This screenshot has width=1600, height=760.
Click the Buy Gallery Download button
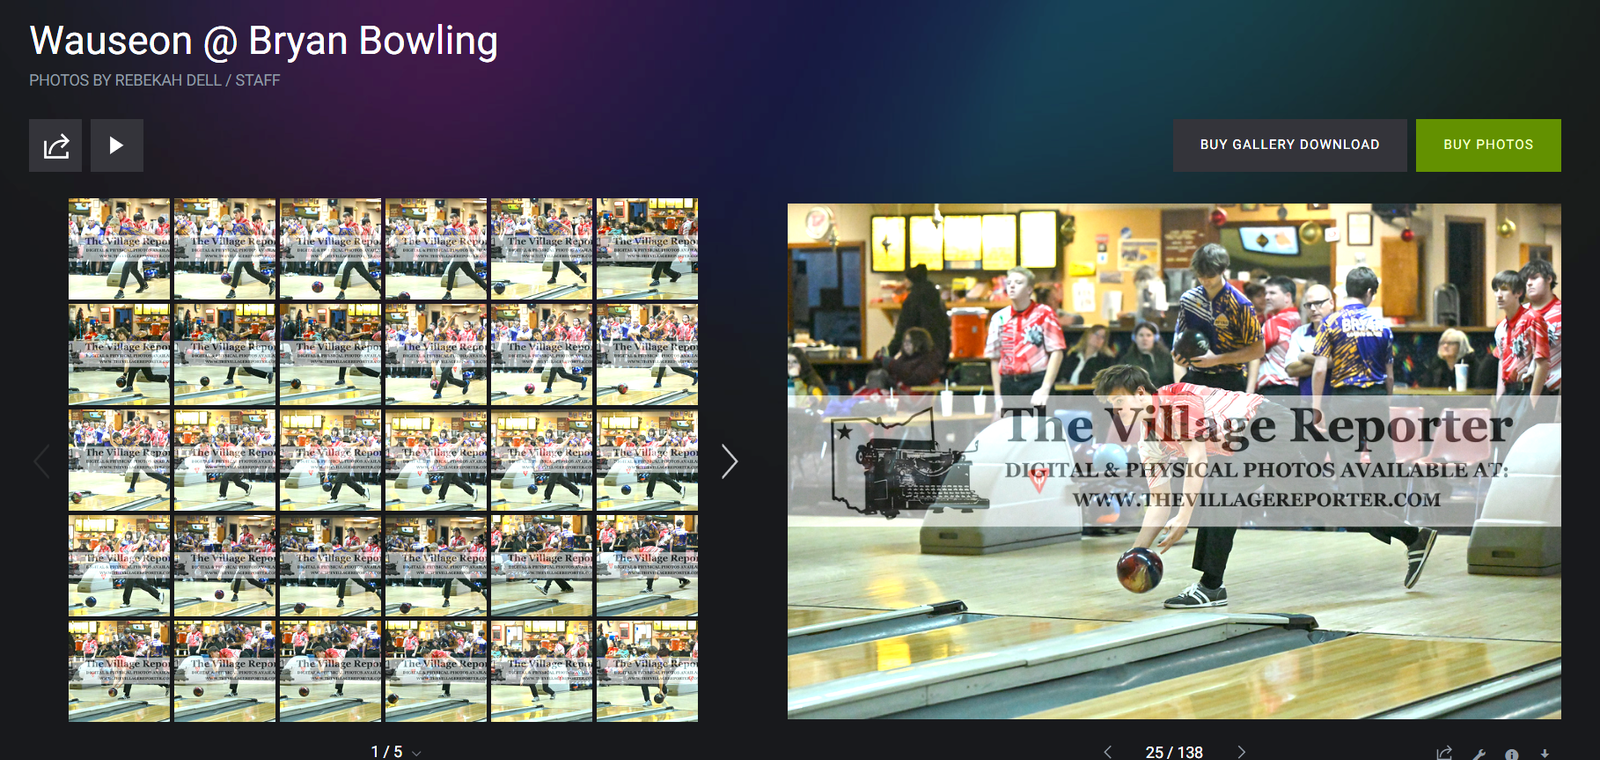click(1289, 145)
